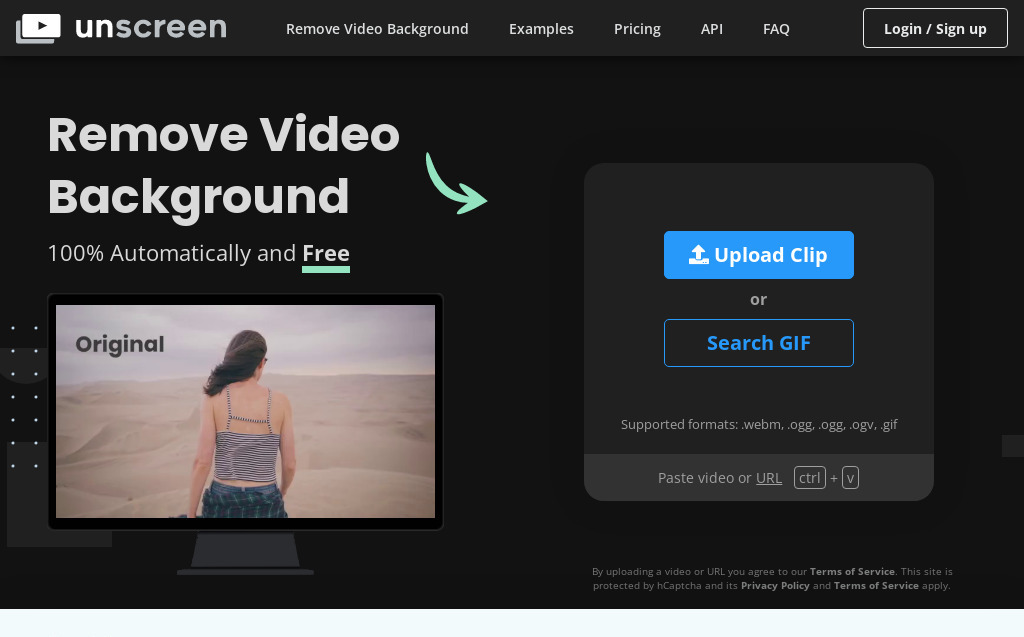The width and height of the screenshot is (1024, 637).
Task: Open the Terms of Service link
Action: (852, 571)
